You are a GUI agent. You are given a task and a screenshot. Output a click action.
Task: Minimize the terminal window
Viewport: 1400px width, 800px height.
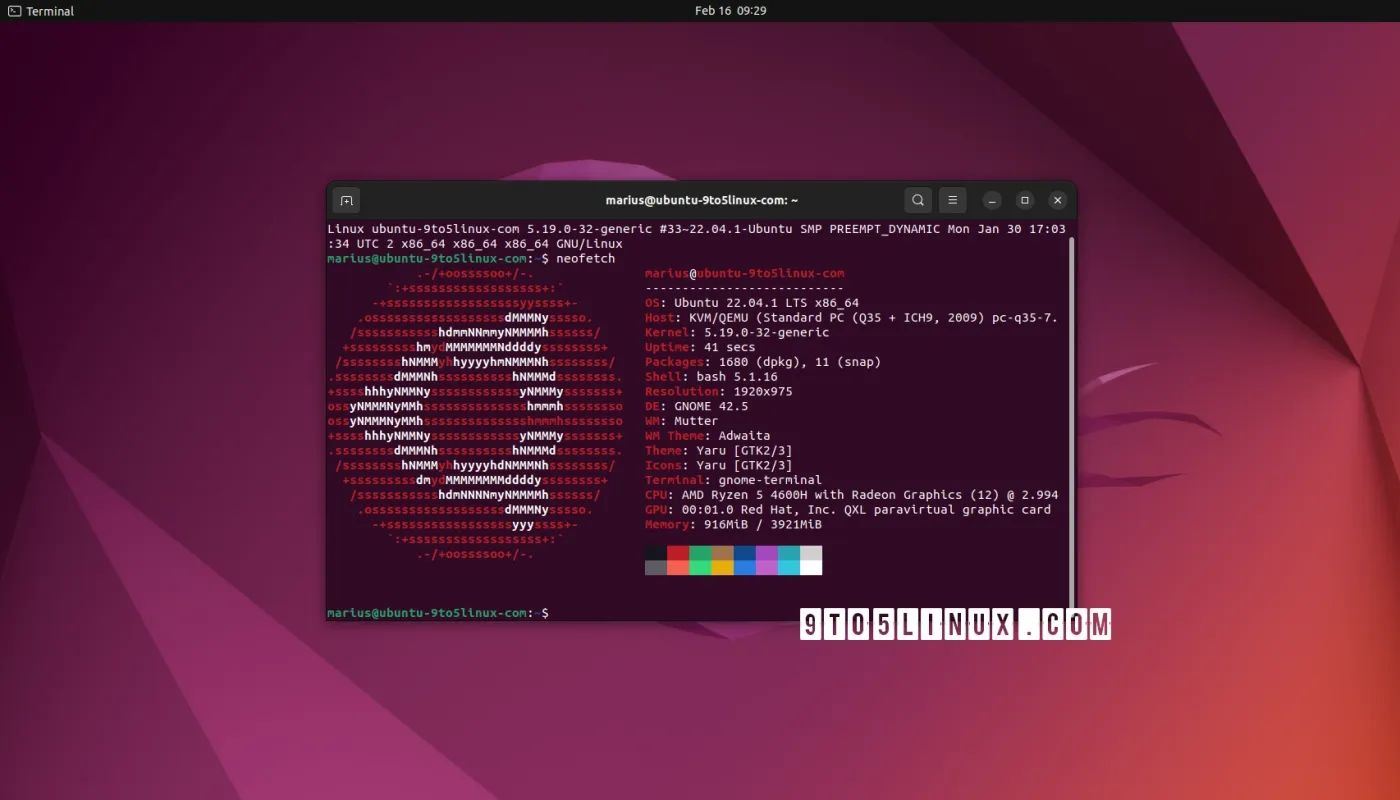tap(991, 200)
